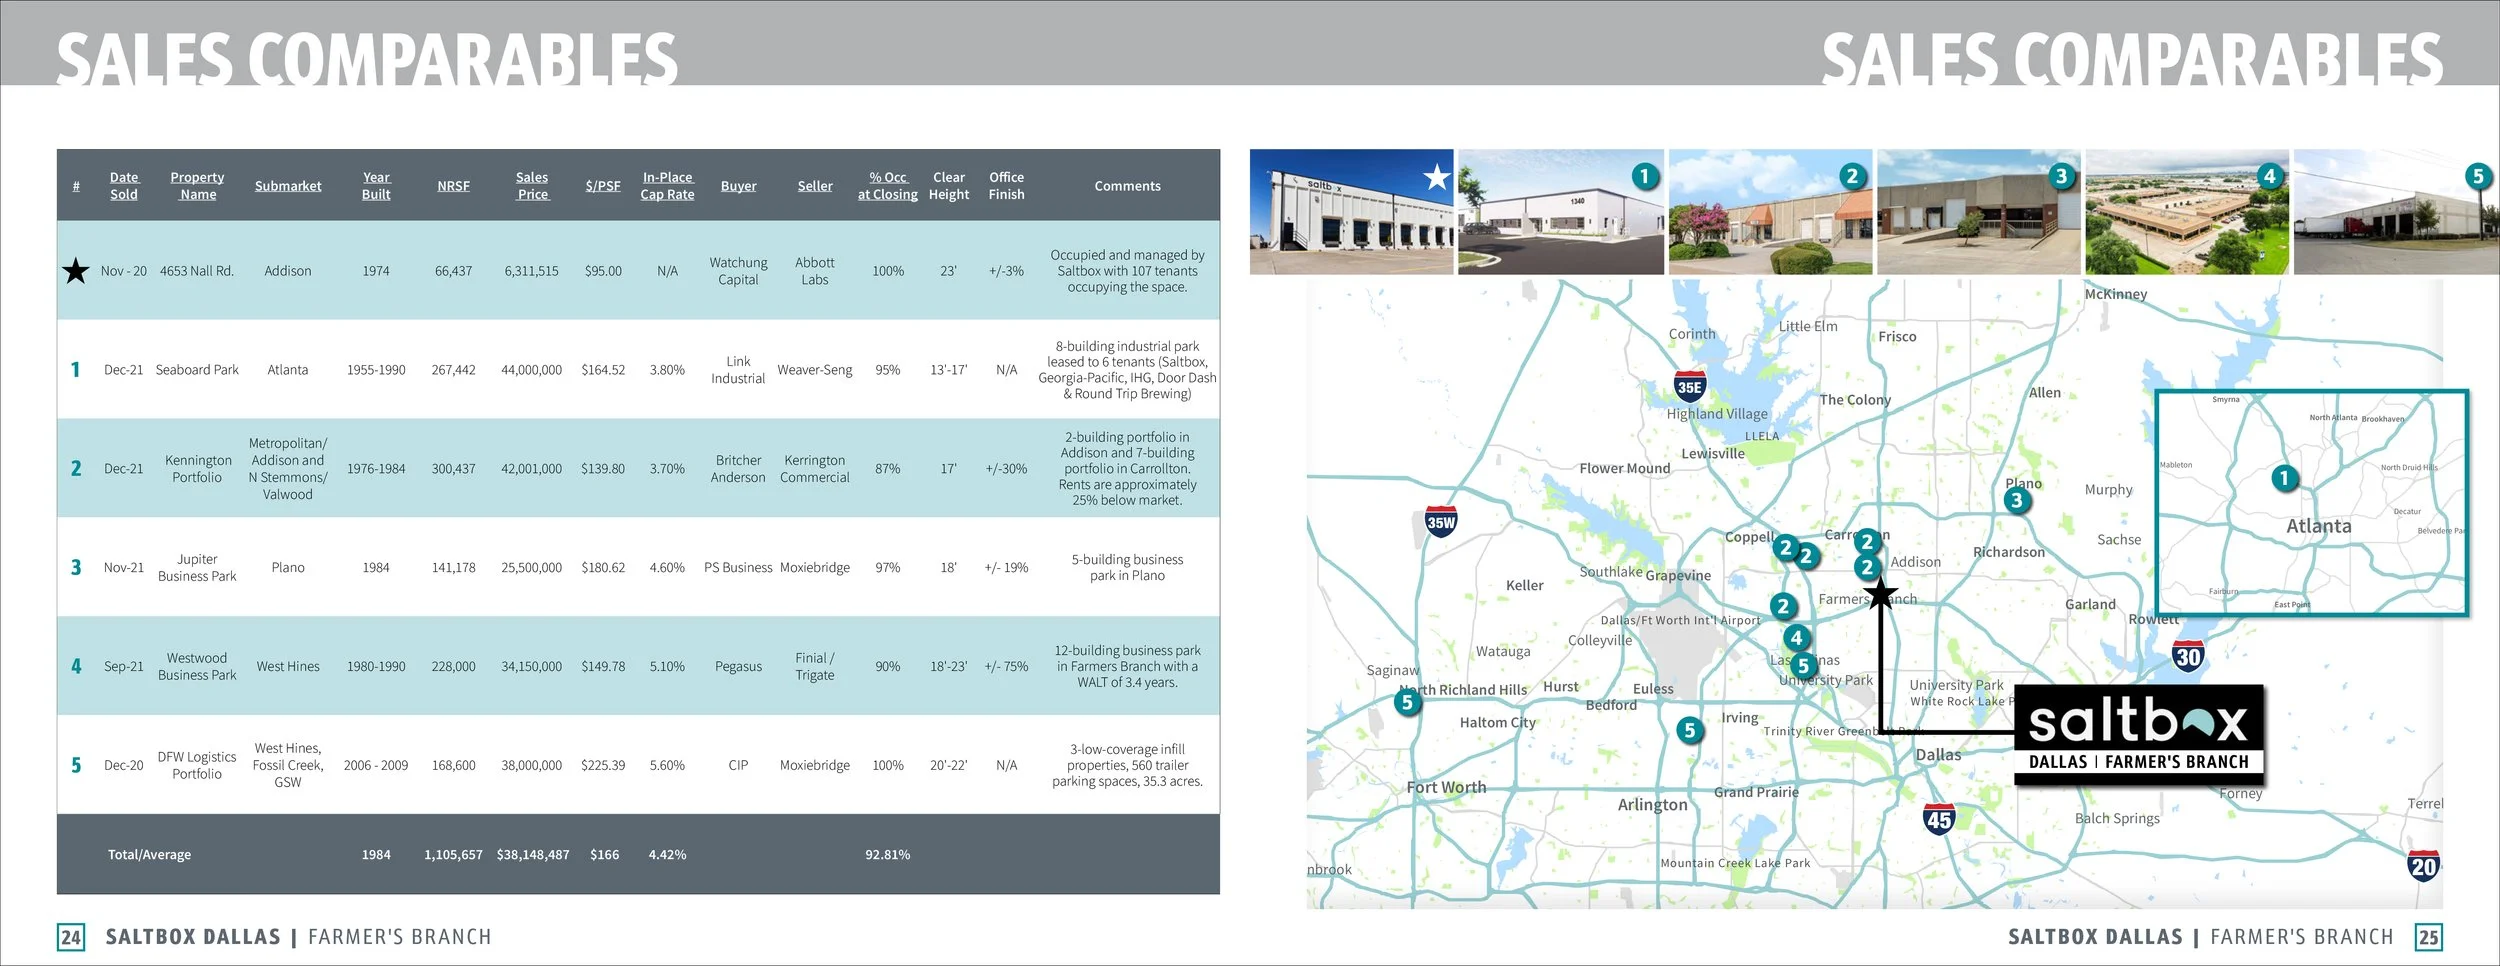Click the Submarket column header
The width and height of the screenshot is (2500, 966).
(288, 186)
